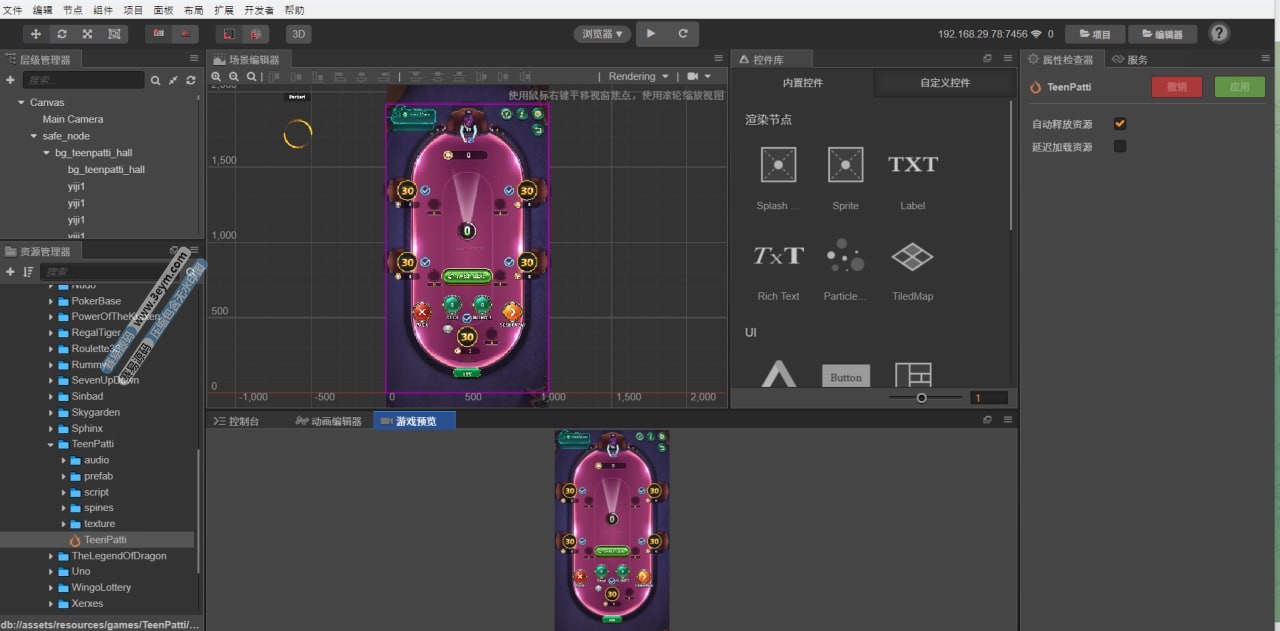Select the Rect transform tool
This screenshot has width=1280, height=631.
point(114,34)
